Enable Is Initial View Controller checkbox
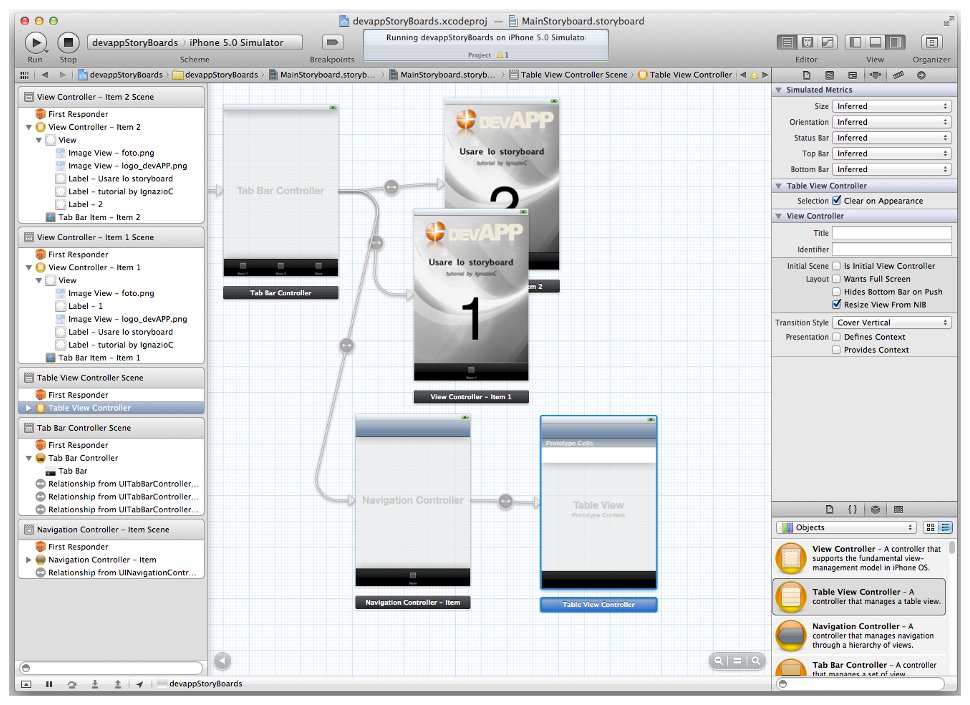Screen dimensions: 970x705 (837, 266)
